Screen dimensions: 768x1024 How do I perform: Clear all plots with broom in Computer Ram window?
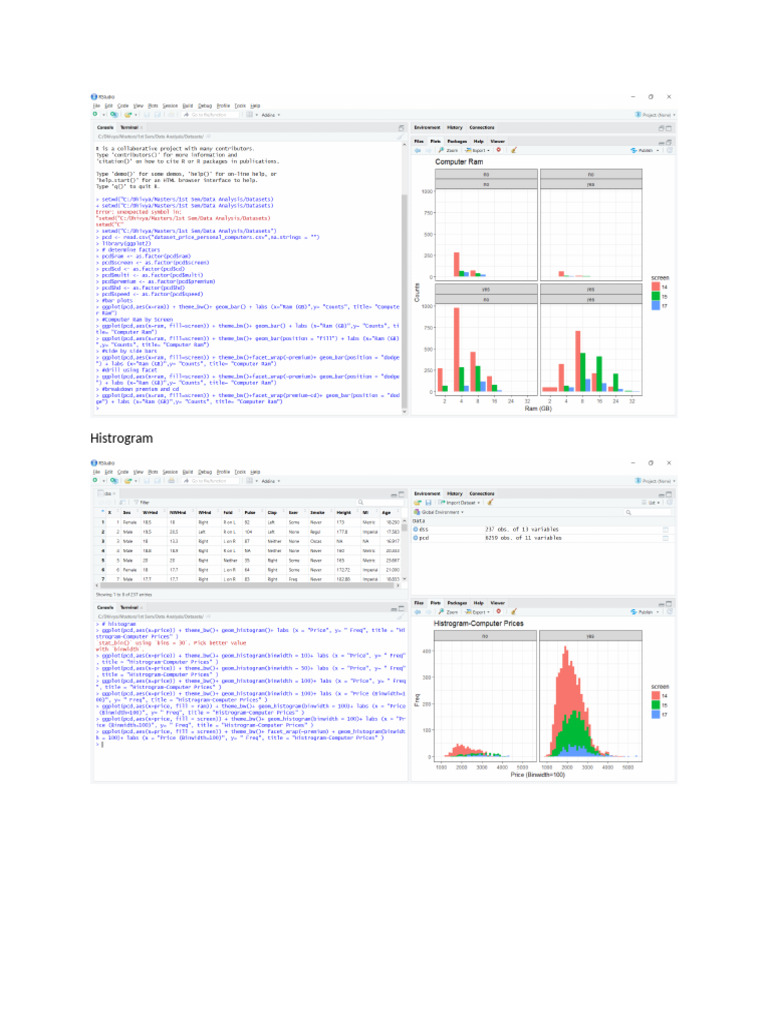[x=513, y=150]
